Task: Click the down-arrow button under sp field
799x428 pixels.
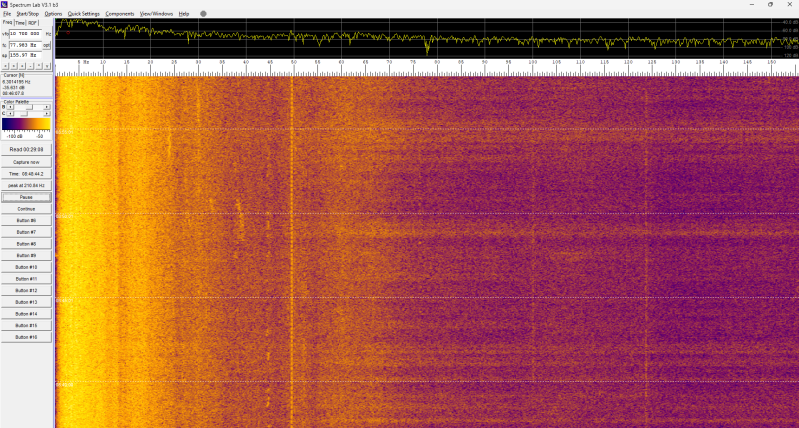Action: click(x=47, y=66)
